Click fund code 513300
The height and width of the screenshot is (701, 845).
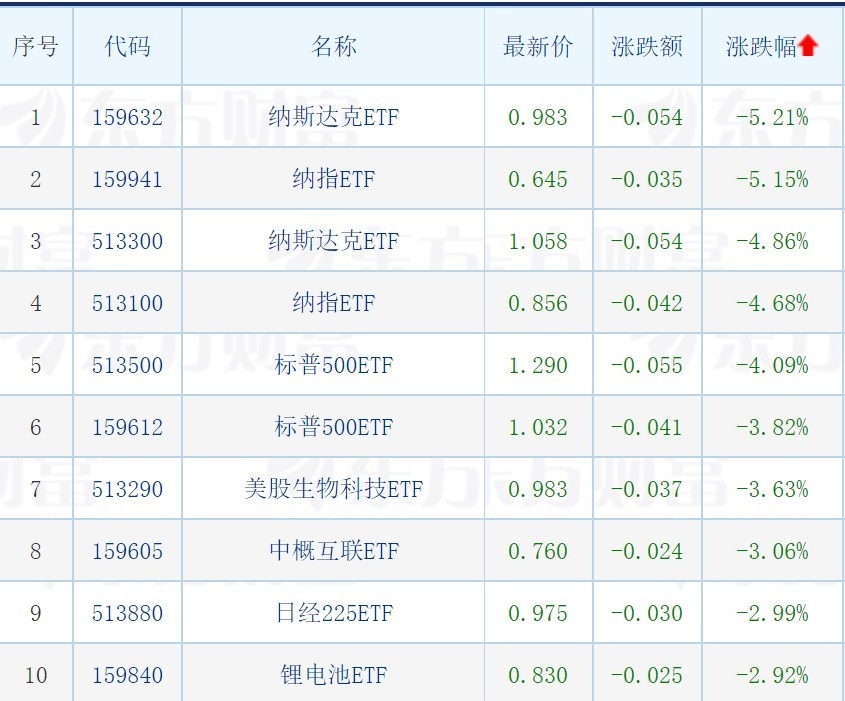click(127, 242)
